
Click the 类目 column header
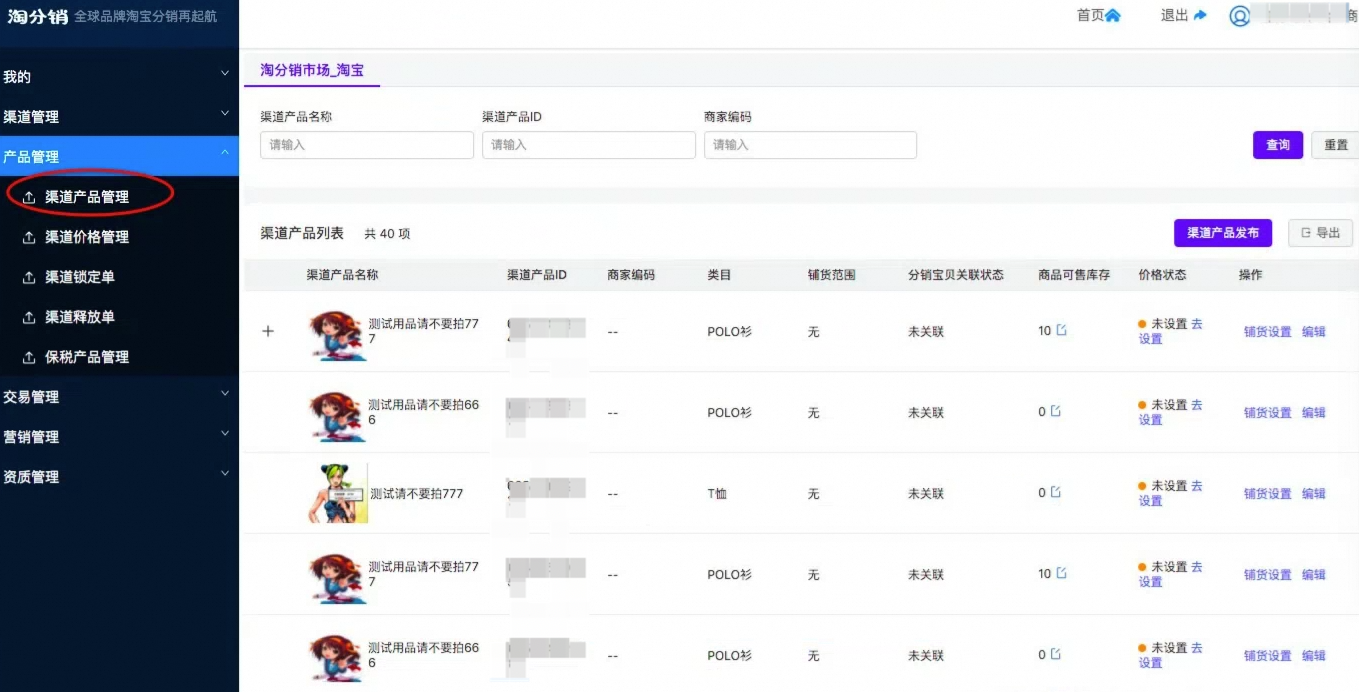(719, 275)
